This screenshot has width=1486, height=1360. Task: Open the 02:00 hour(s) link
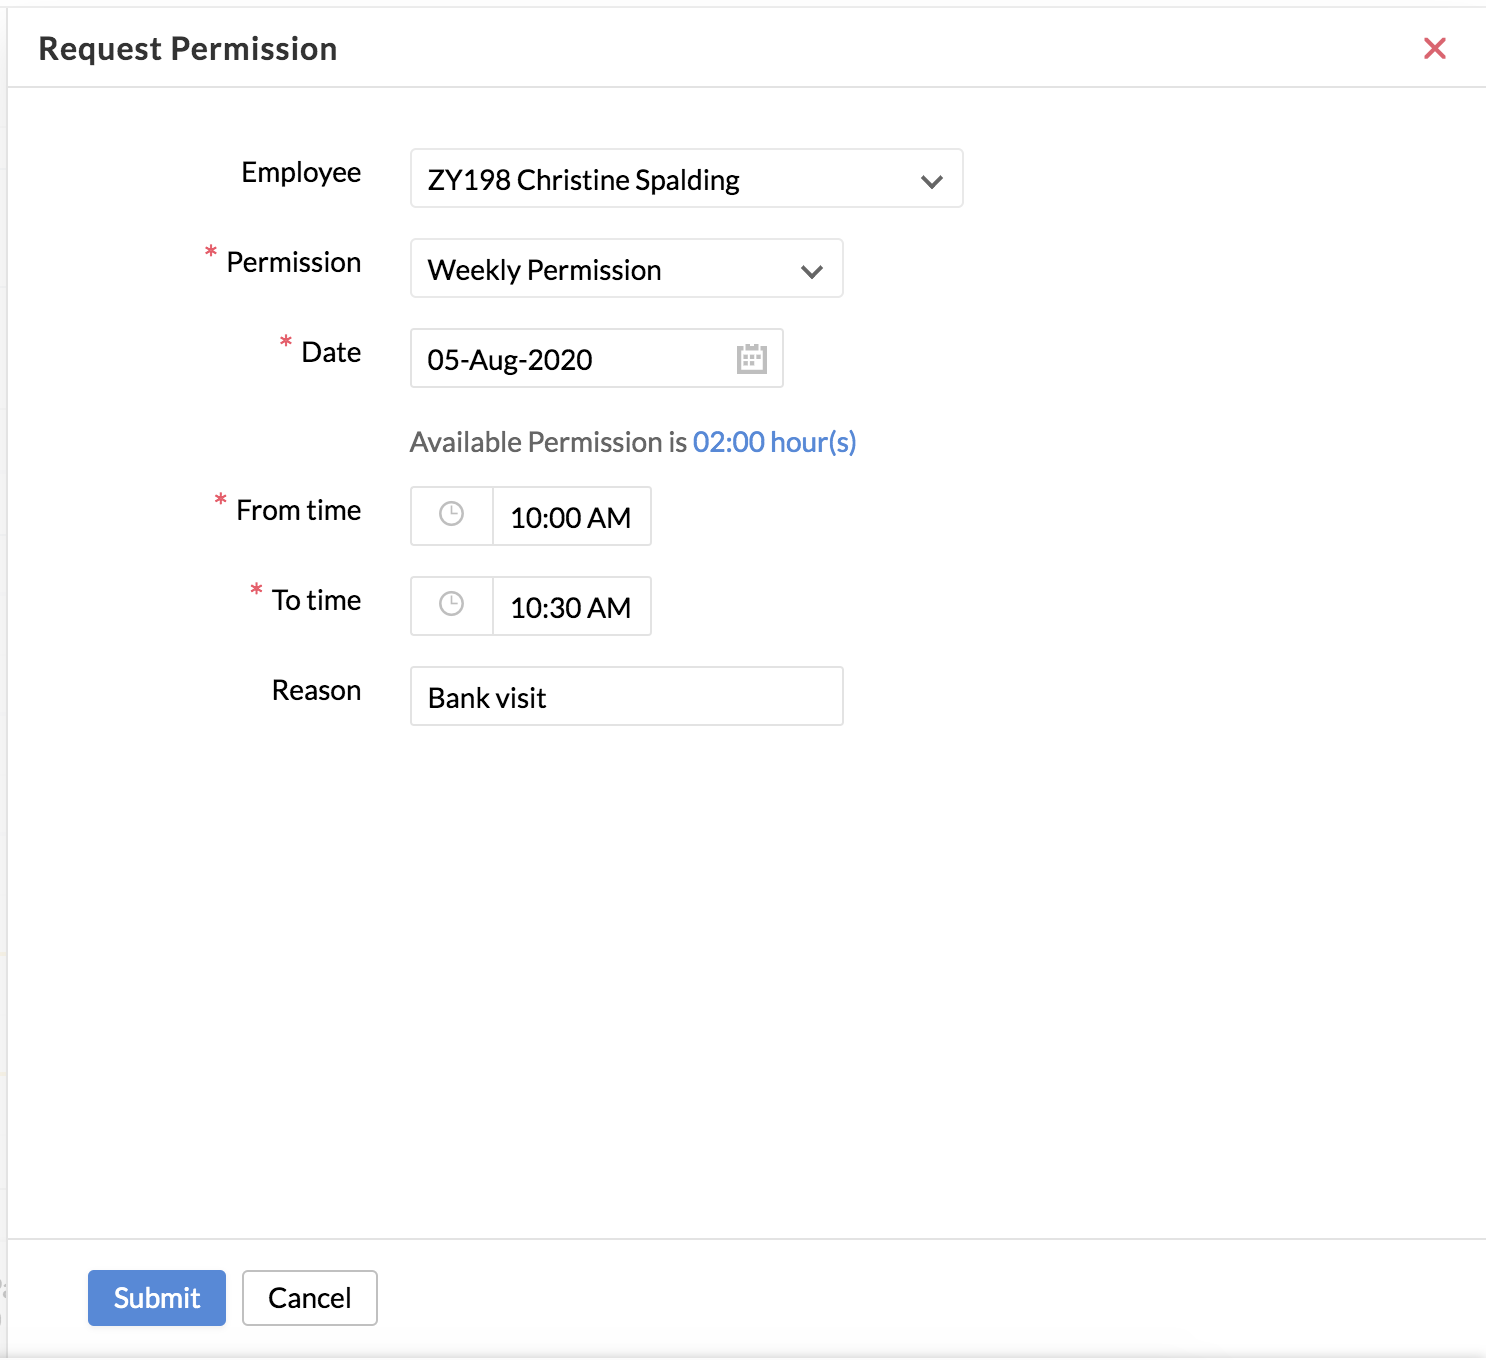point(774,442)
